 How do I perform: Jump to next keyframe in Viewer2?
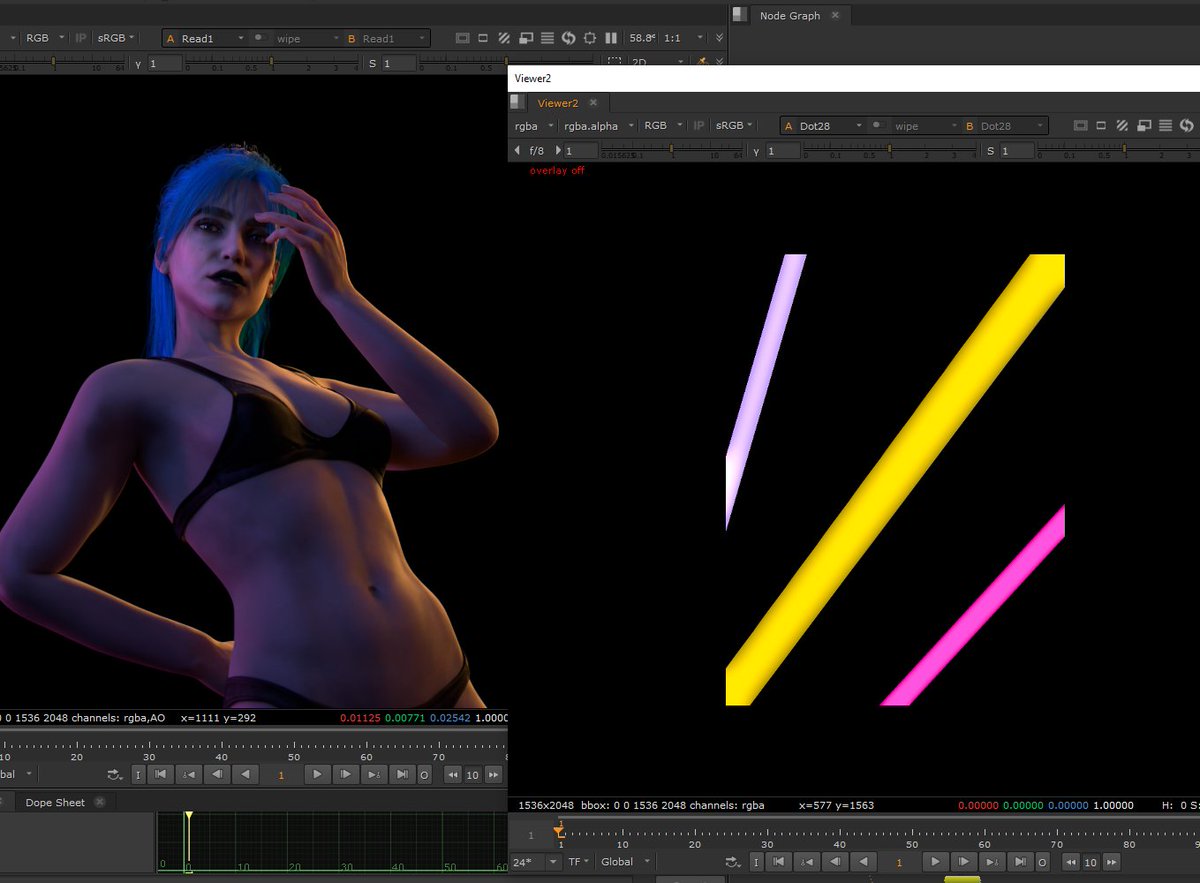tap(991, 862)
